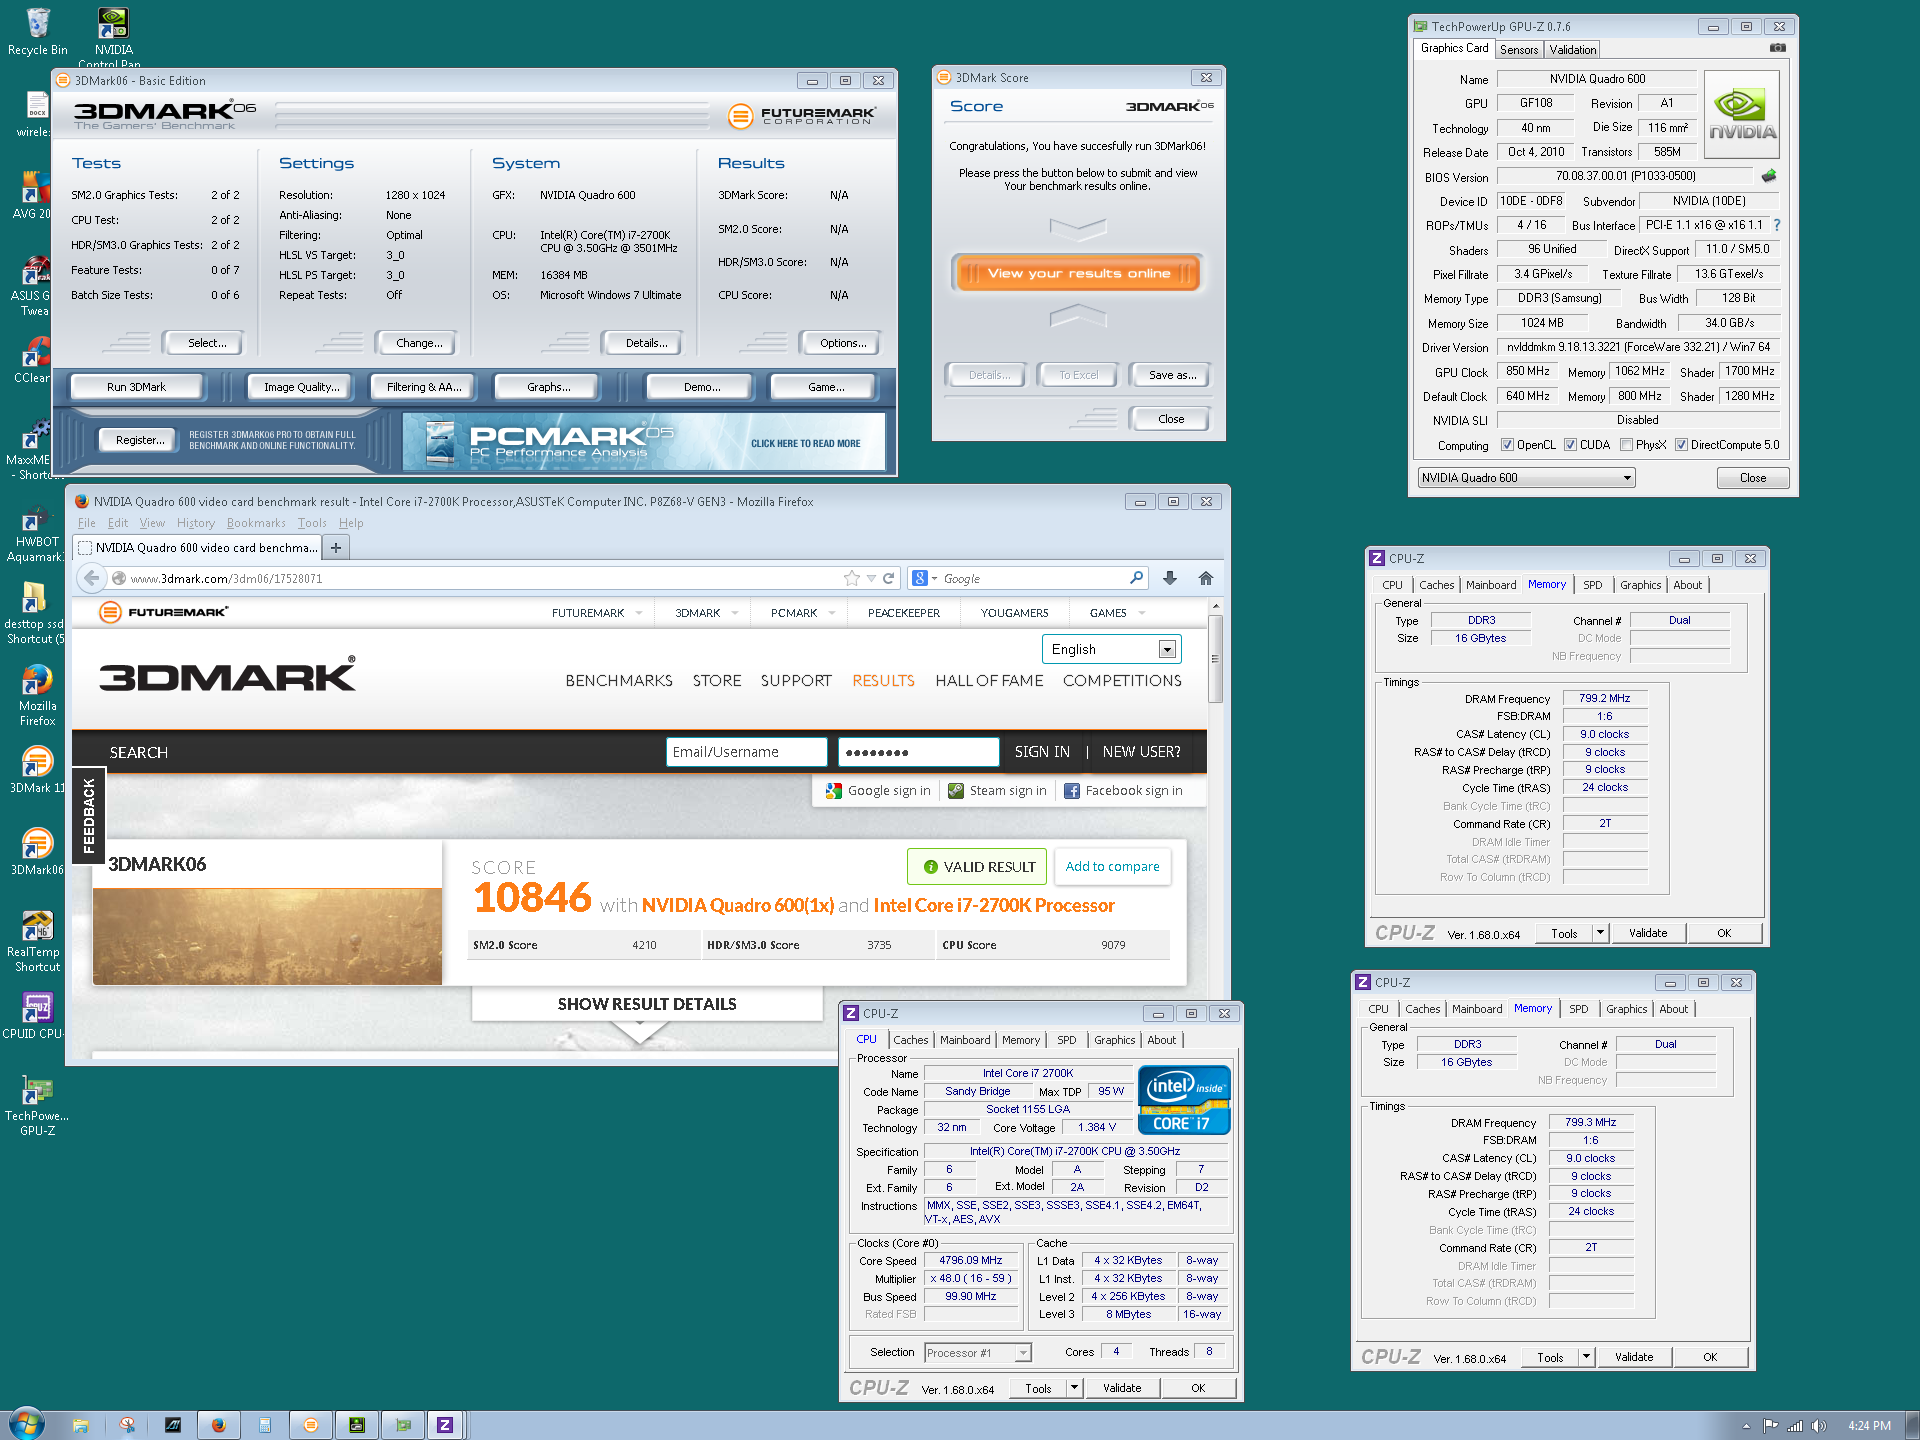This screenshot has height=1440, width=1920.
Task: Click the Intel Core i7 badge in CPU-Z
Action: click(x=1184, y=1099)
